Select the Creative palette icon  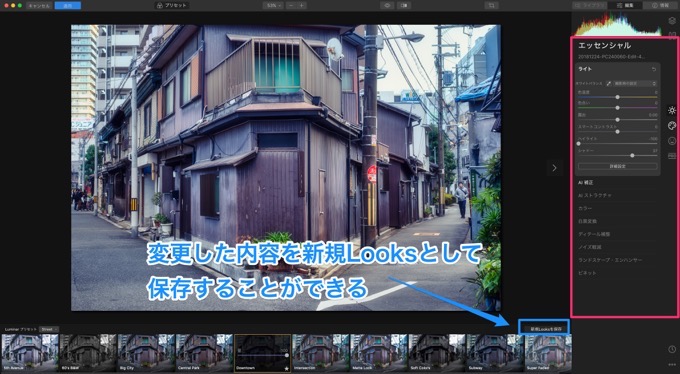(672, 125)
